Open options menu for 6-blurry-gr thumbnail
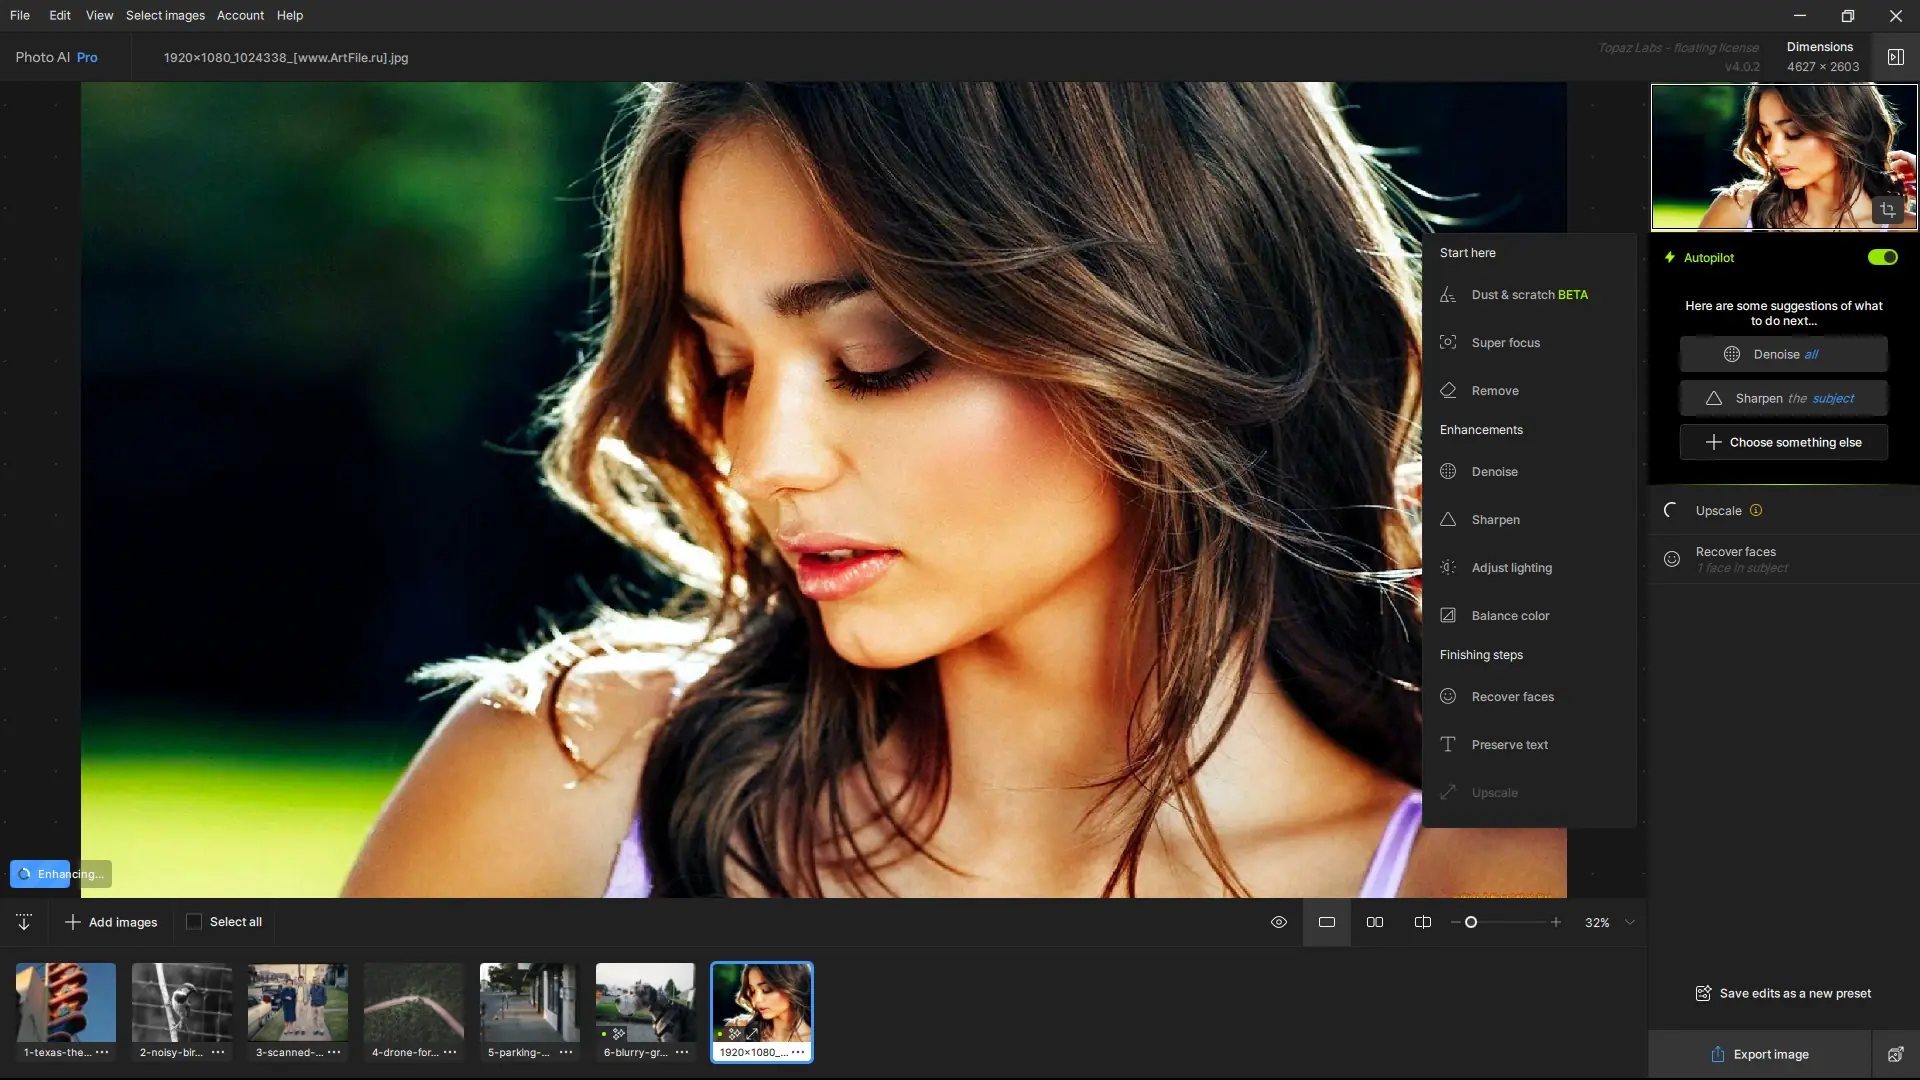 pyautogui.click(x=682, y=1052)
